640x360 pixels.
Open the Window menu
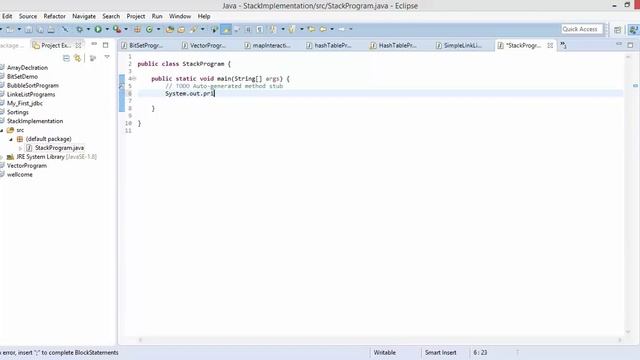point(180,16)
